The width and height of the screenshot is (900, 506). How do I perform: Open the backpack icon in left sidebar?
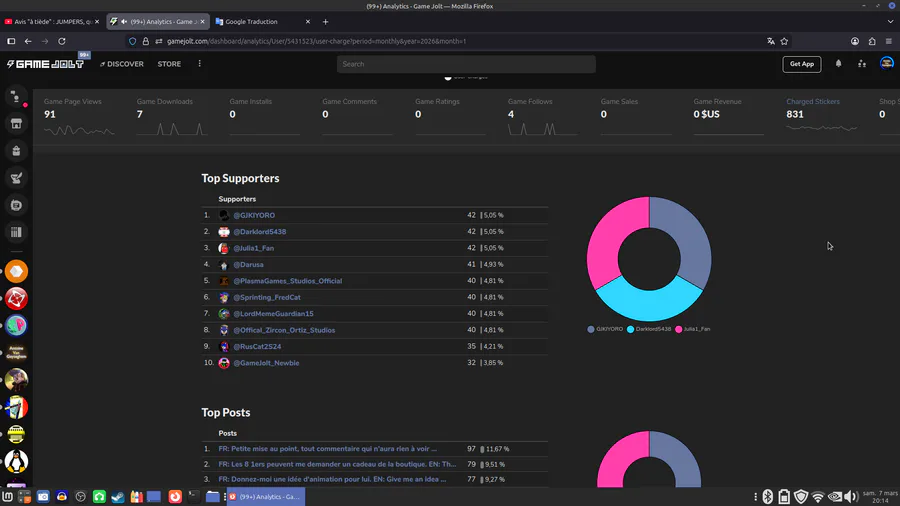tap(16, 151)
